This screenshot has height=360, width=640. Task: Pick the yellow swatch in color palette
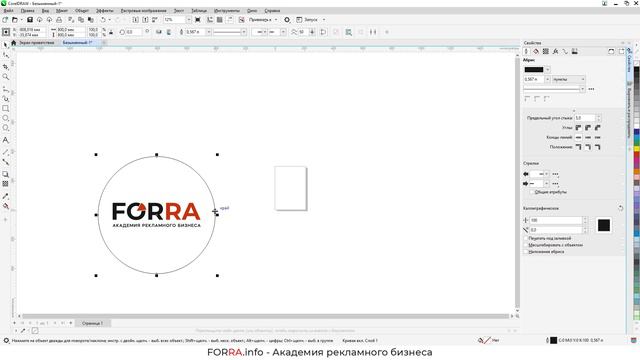(636, 149)
